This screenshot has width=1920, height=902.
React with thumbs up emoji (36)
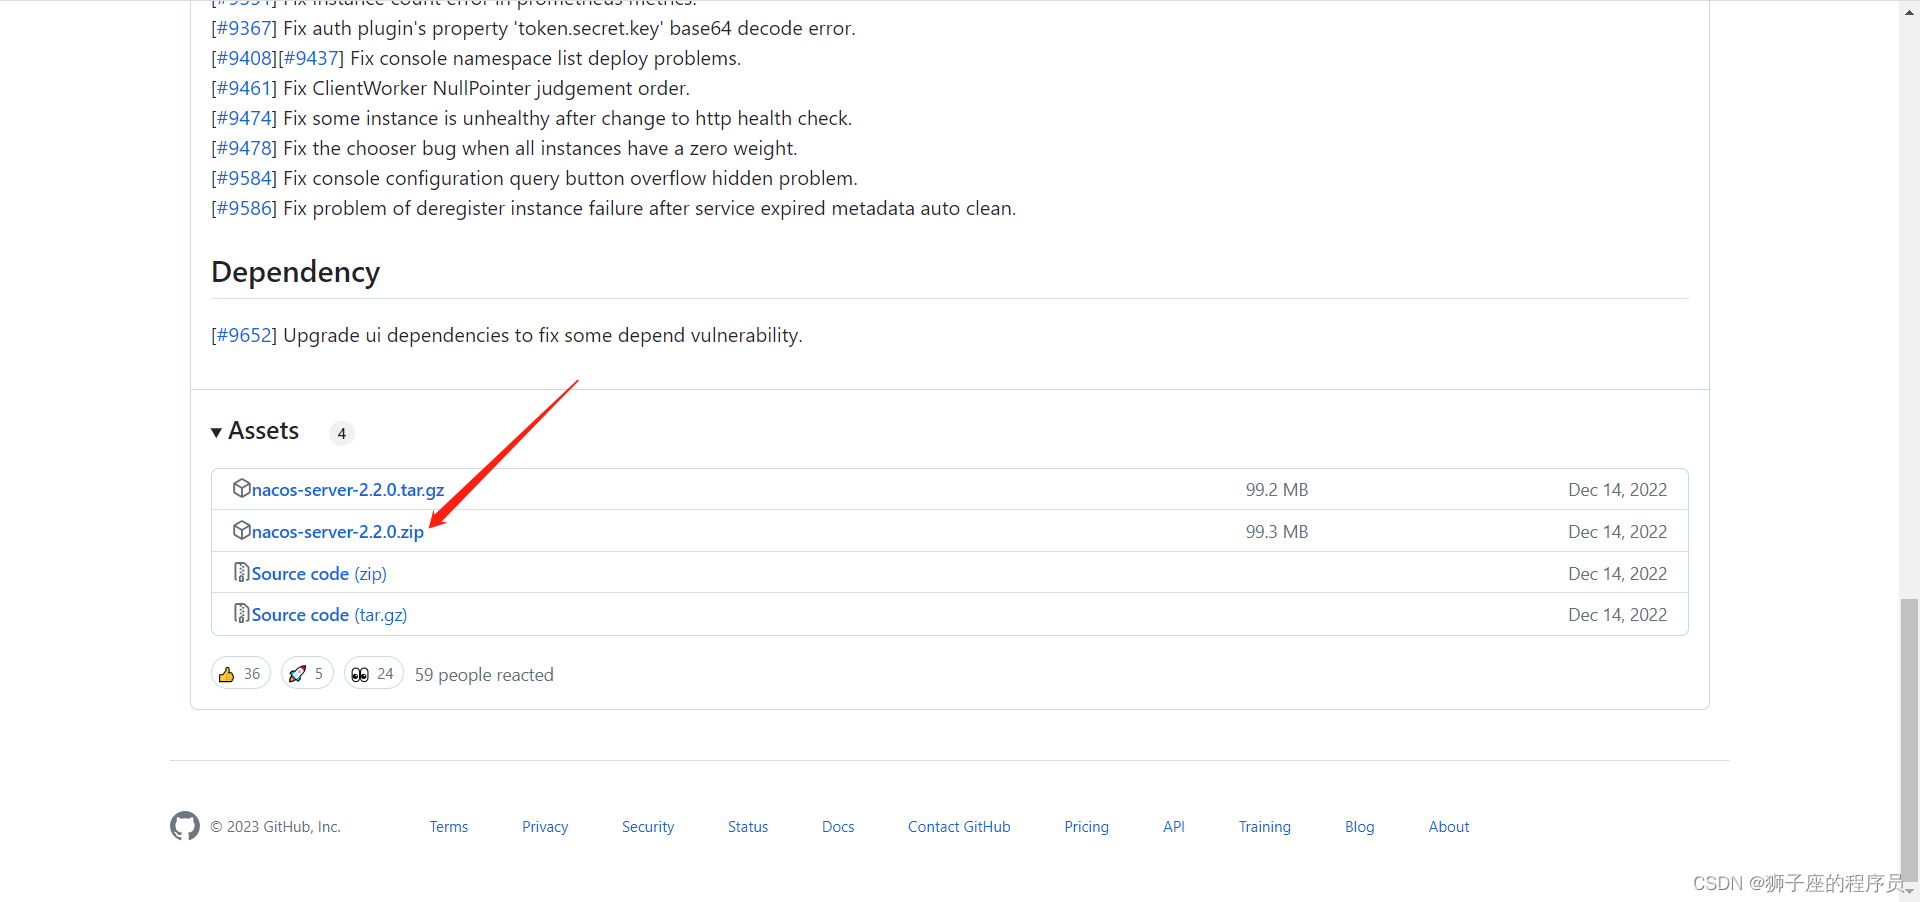[240, 674]
